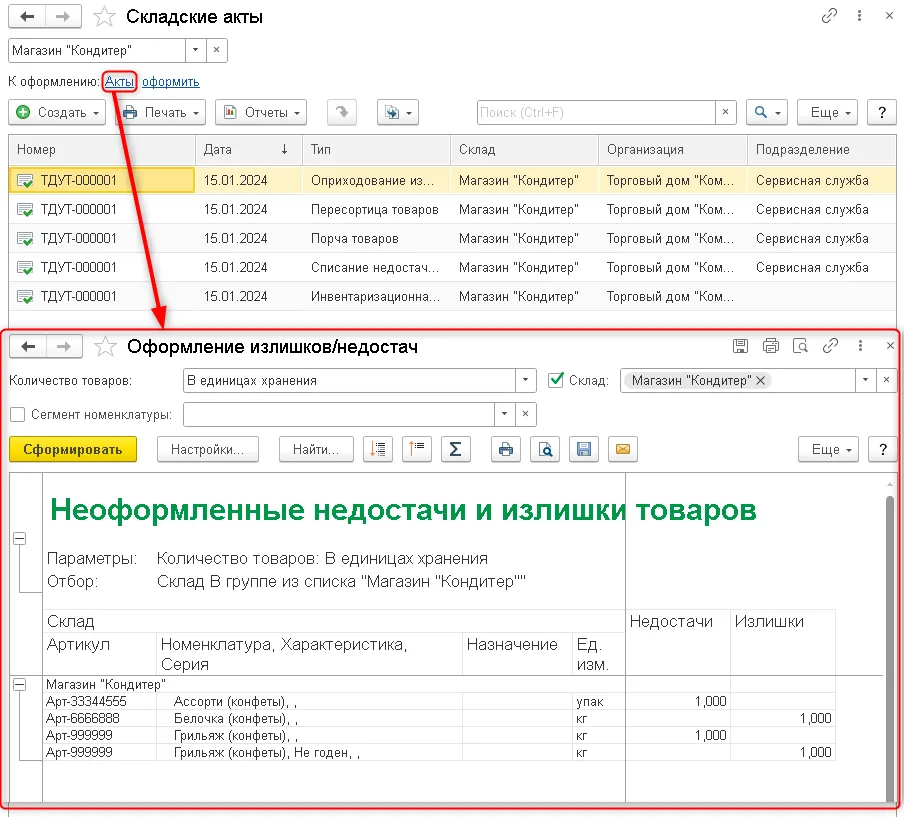Select the Пересортица товаров row

coord(453,209)
